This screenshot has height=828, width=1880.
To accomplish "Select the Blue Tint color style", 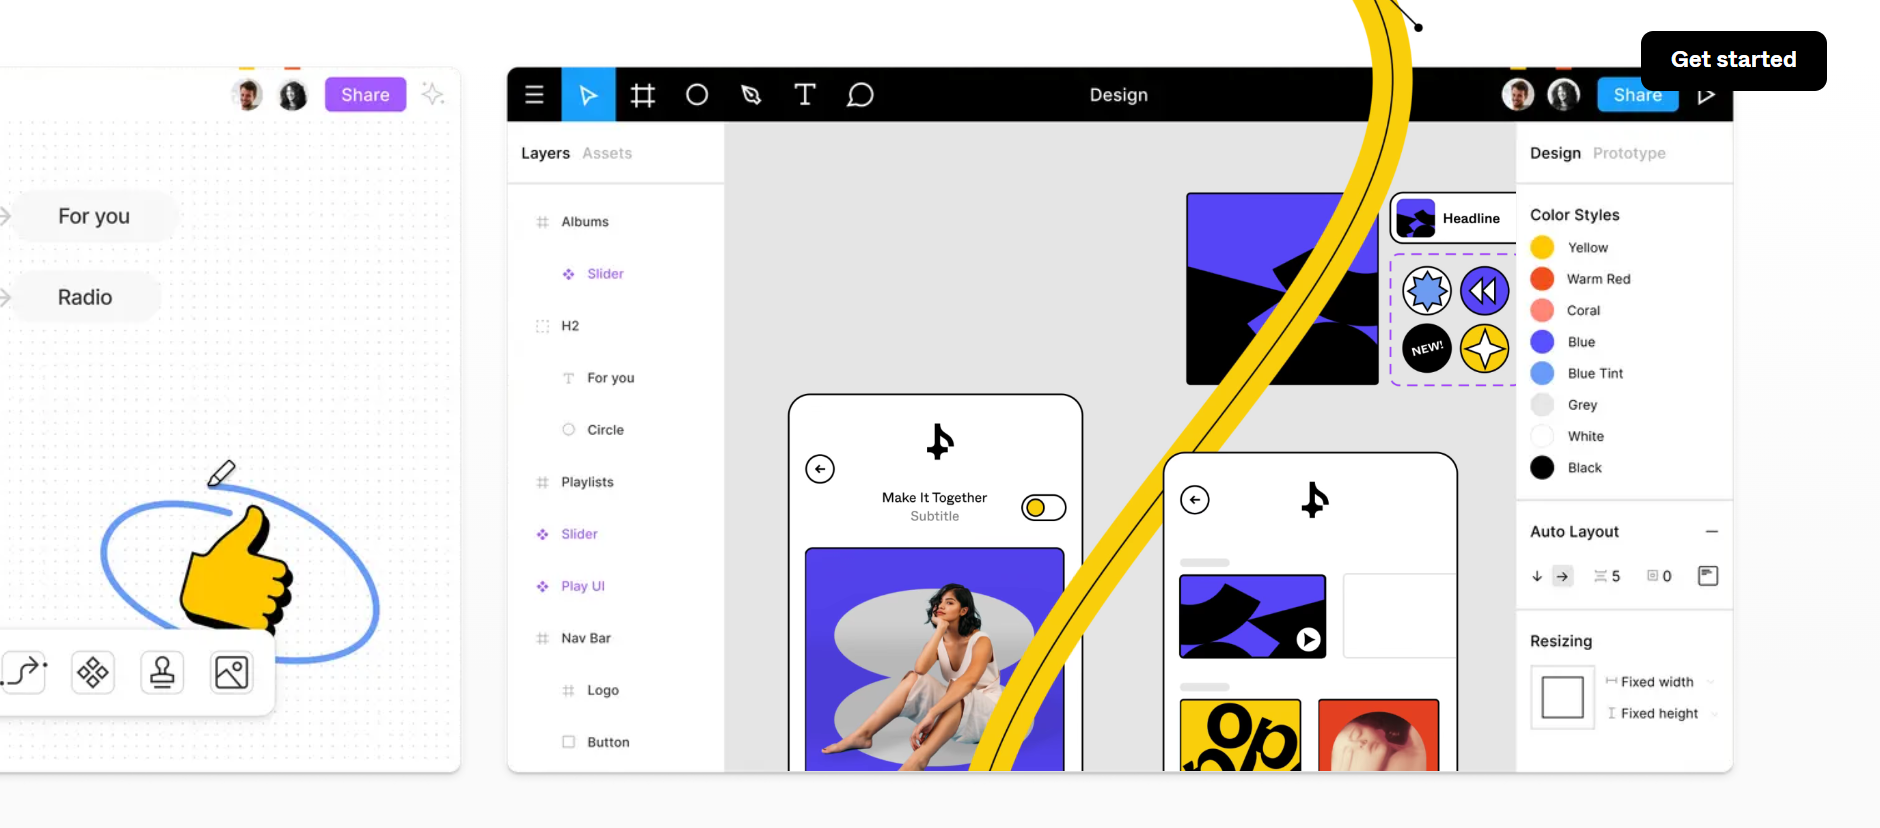I will coord(1577,373).
